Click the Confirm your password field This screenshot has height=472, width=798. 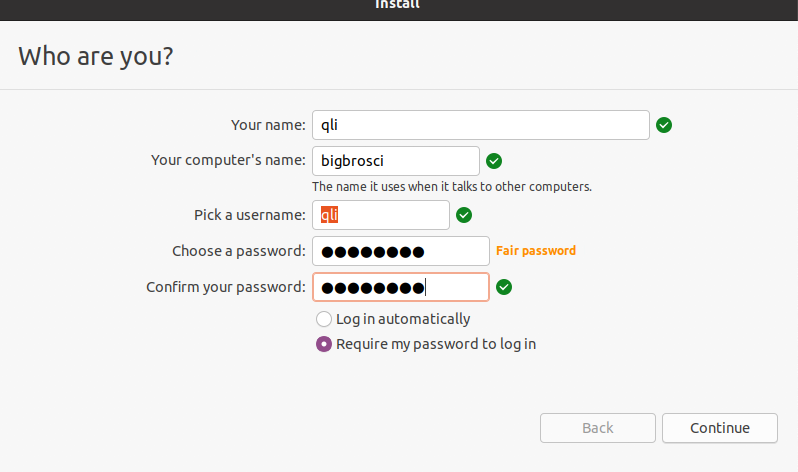[400, 287]
